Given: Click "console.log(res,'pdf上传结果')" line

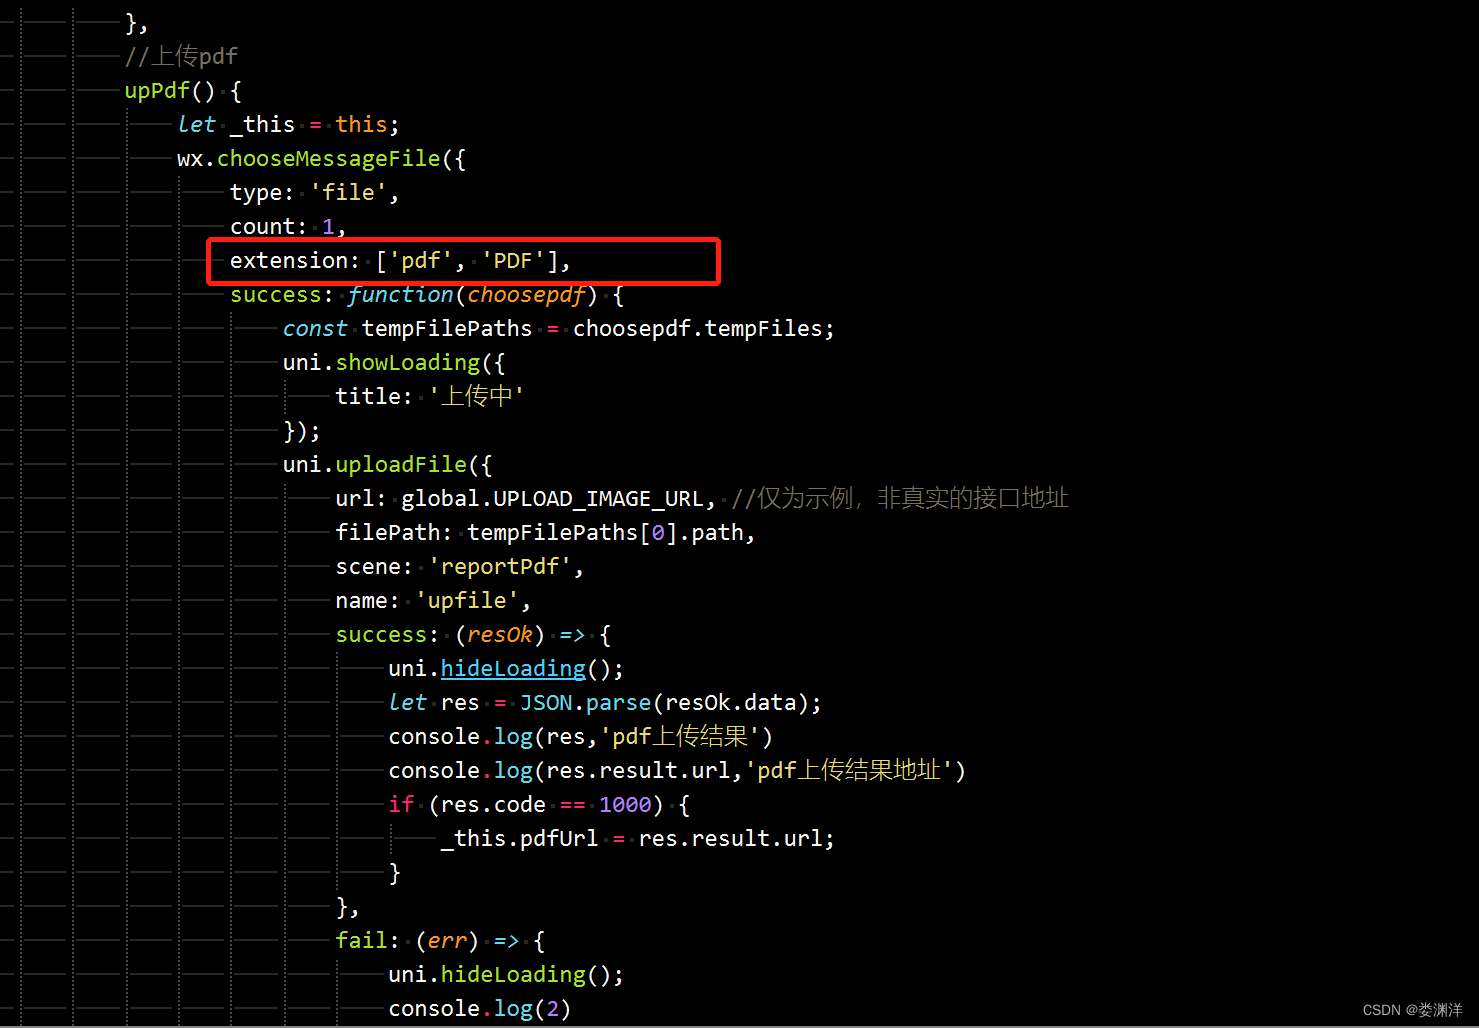Looking at the screenshot, I should pos(580,736).
